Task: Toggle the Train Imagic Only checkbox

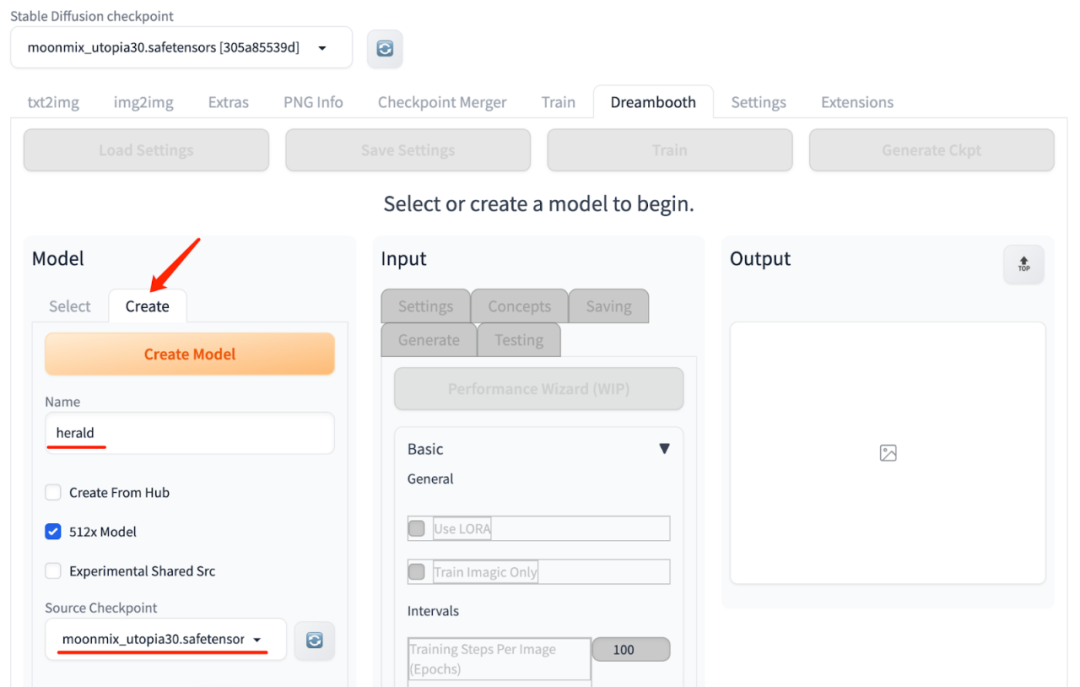Action: (x=417, y=571)
